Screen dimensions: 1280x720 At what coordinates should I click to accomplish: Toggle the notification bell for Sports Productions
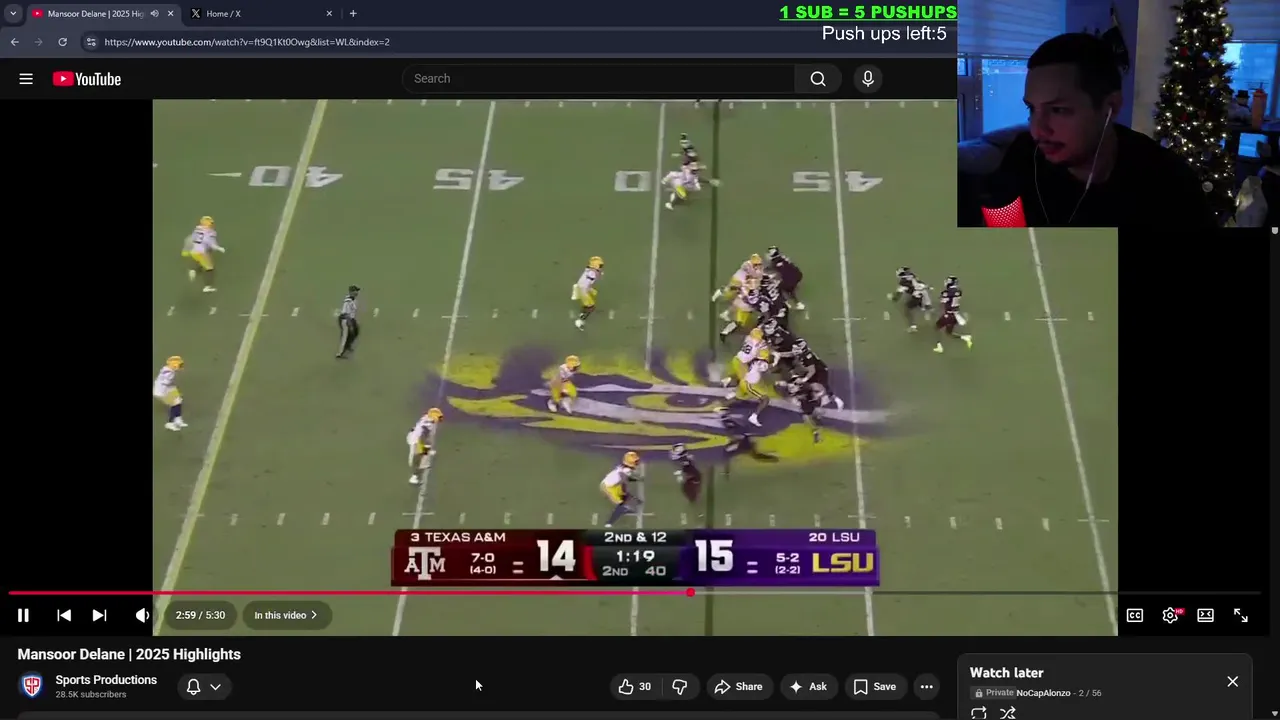pyautogui.click(x=194, y=686)
